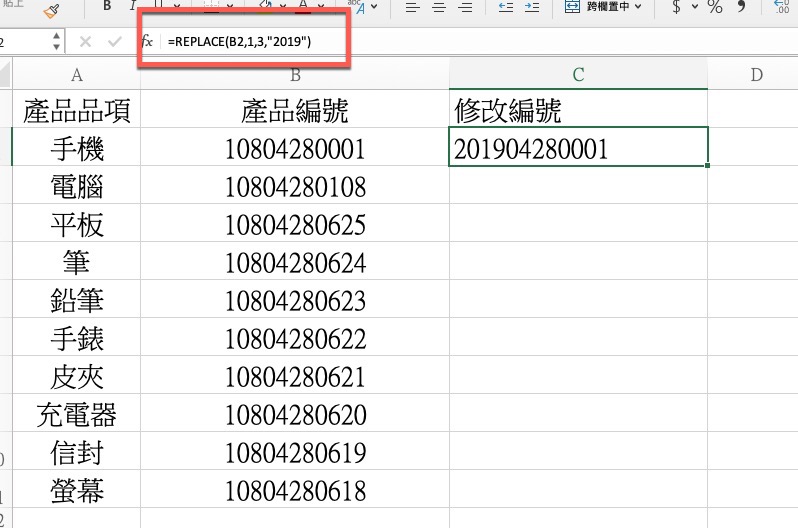Click the 產品編號 header cell
The width and height of the screenshot is (798, 528).
tap(295, 108)
